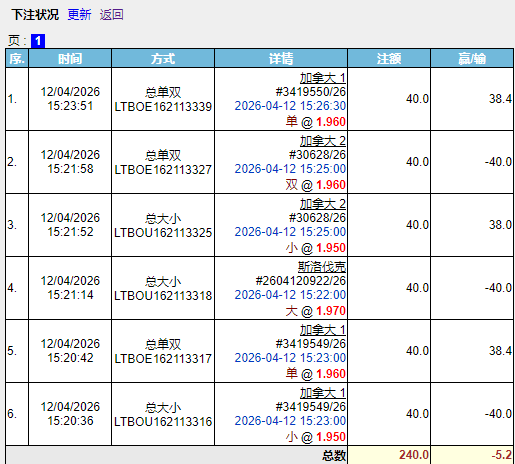Click odds 大 @ 1.970 in row 4
Viewport: 515px width, 464px height.
(316, 311)
